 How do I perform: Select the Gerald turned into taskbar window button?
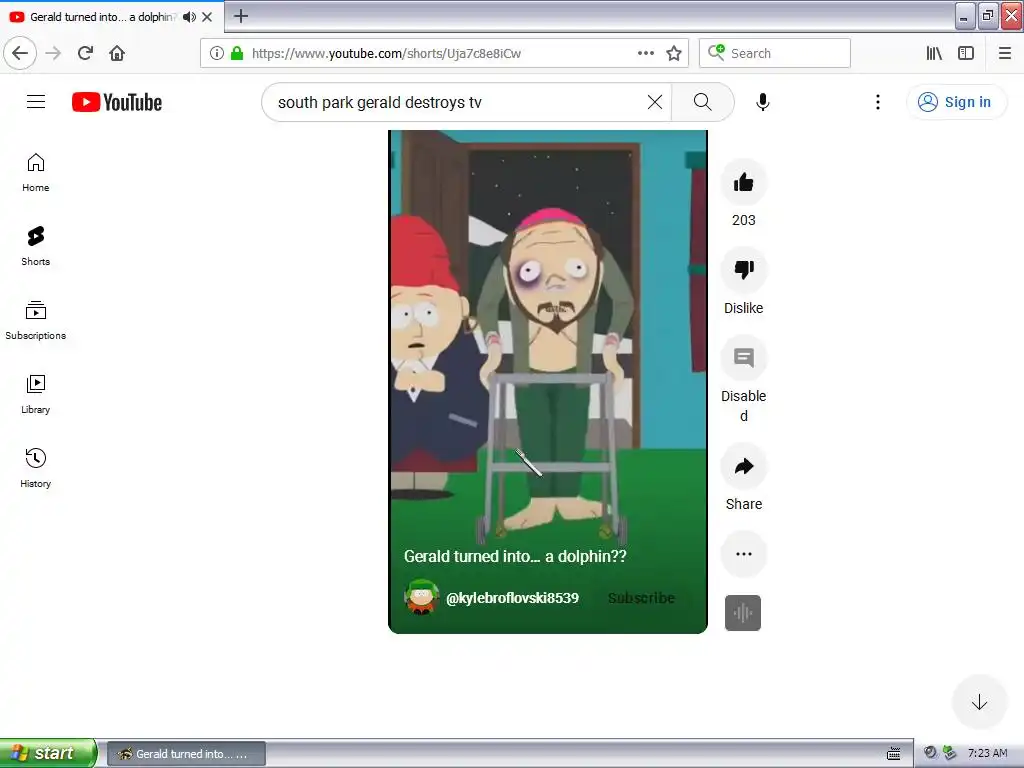click(x=186, y=754)
